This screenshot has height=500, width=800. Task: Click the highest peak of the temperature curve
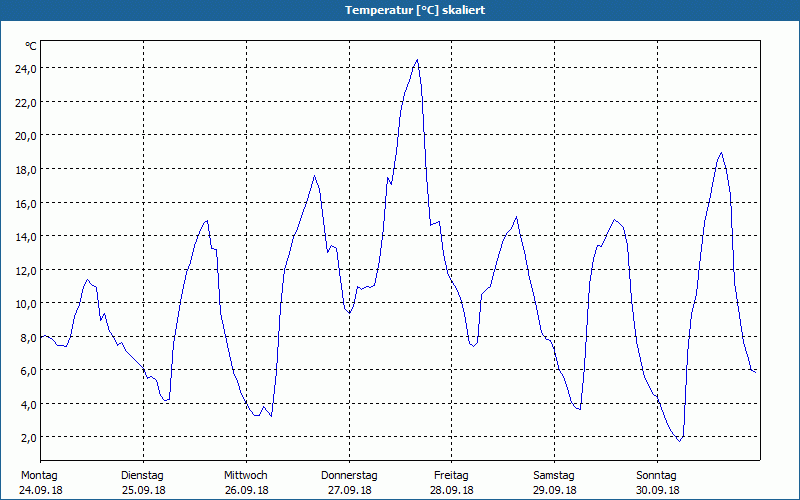[x=417, y=60]
